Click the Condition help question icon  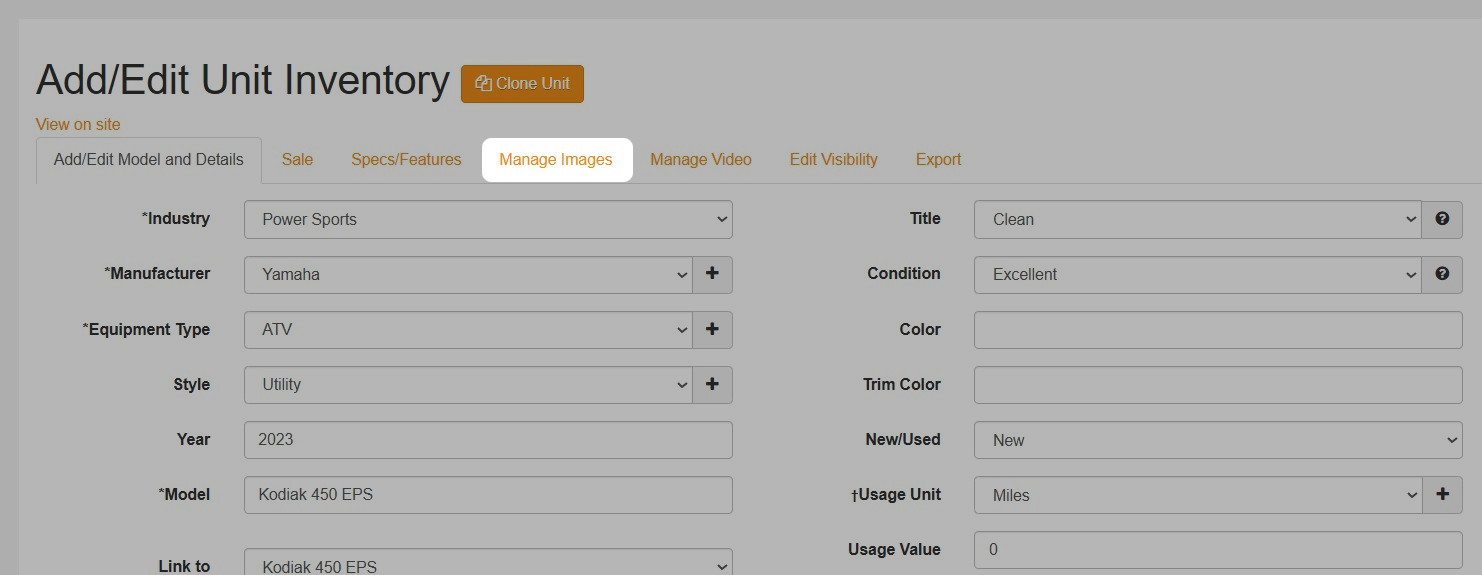point(1442,274)
